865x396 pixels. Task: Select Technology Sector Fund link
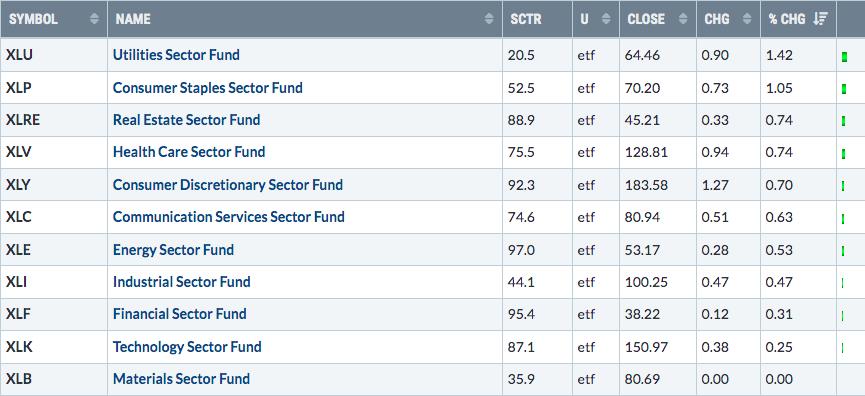point(187,347)
